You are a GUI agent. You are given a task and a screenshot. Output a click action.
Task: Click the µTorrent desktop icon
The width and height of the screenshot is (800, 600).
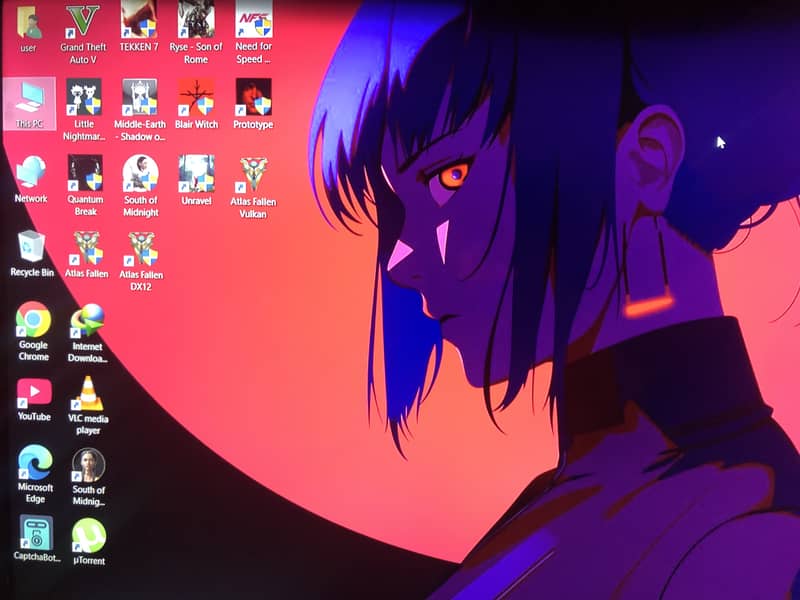[x=89, y=537]
